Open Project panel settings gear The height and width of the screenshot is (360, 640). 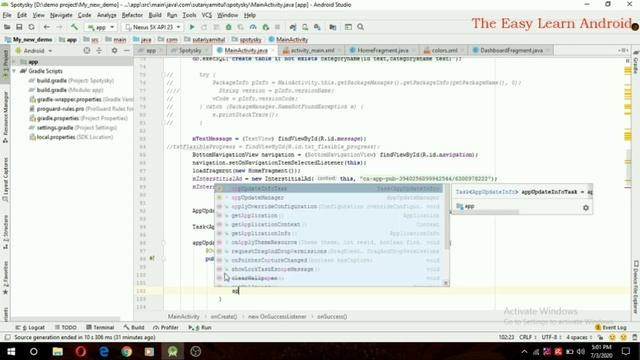coord(114,51)
